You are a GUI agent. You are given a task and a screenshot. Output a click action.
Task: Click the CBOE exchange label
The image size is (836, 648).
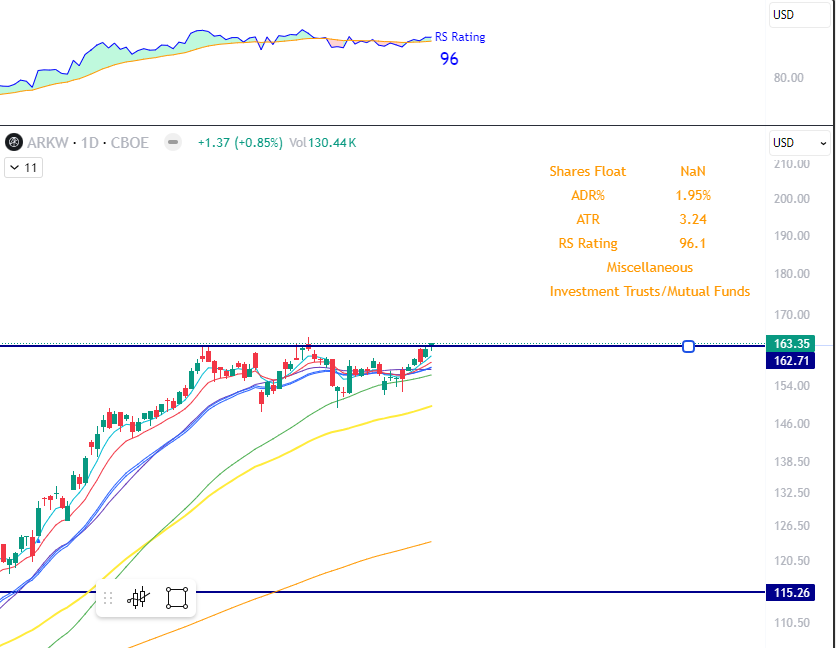click(x=130, y=143)
